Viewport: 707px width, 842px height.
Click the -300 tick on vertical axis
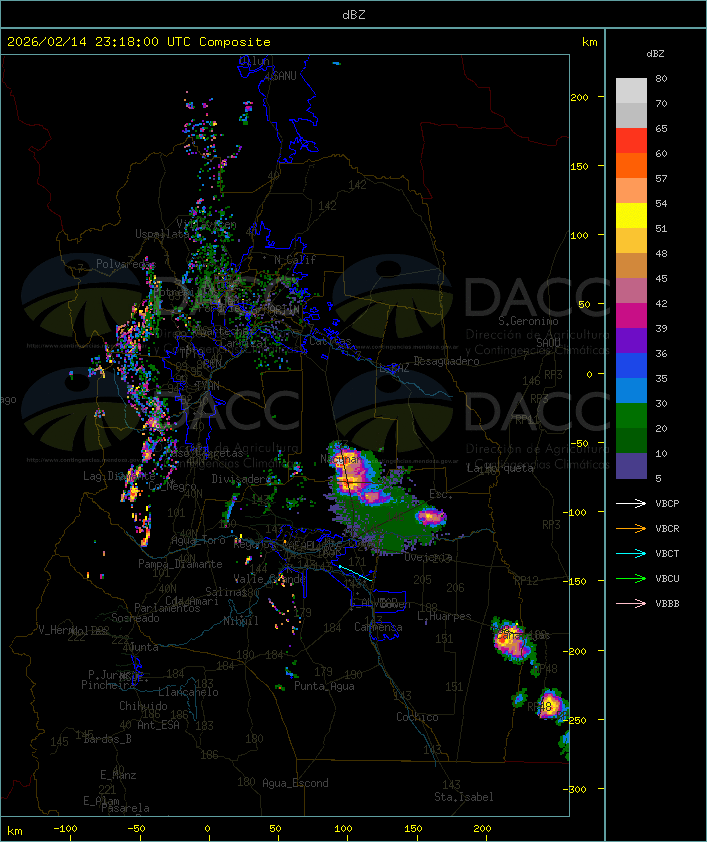[x=577, y=789]
